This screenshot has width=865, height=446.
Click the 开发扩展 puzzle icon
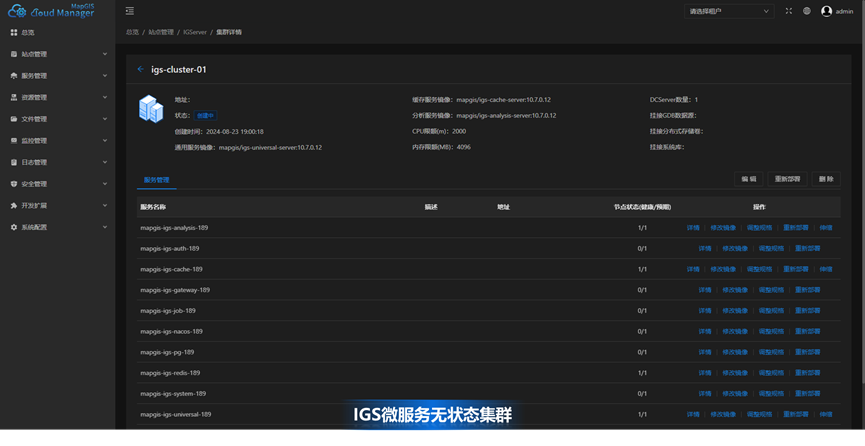click(x=14, y=205)
